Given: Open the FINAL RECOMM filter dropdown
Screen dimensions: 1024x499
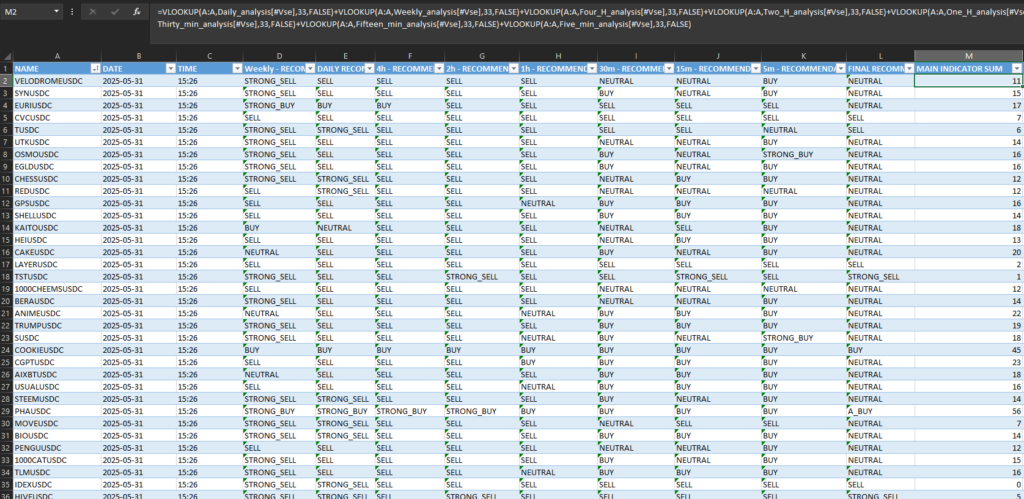Looking at the screenshot, I should pyautogui.click(x=909, y=69).
